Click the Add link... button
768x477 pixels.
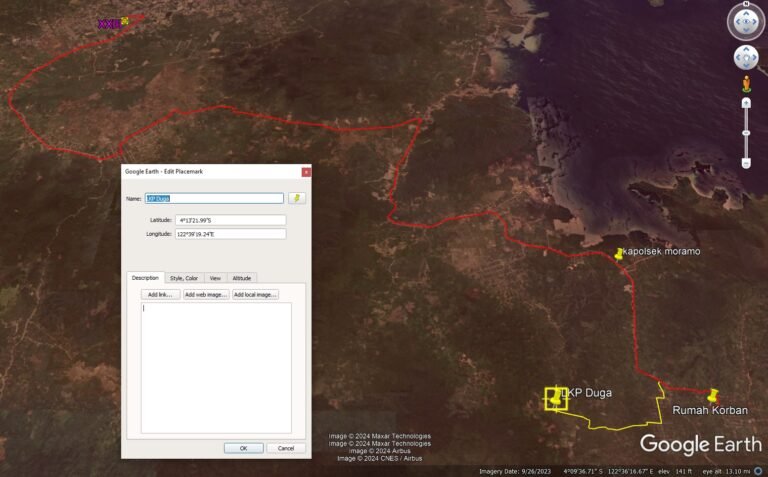pyautogui.click(x=160, y=294)
